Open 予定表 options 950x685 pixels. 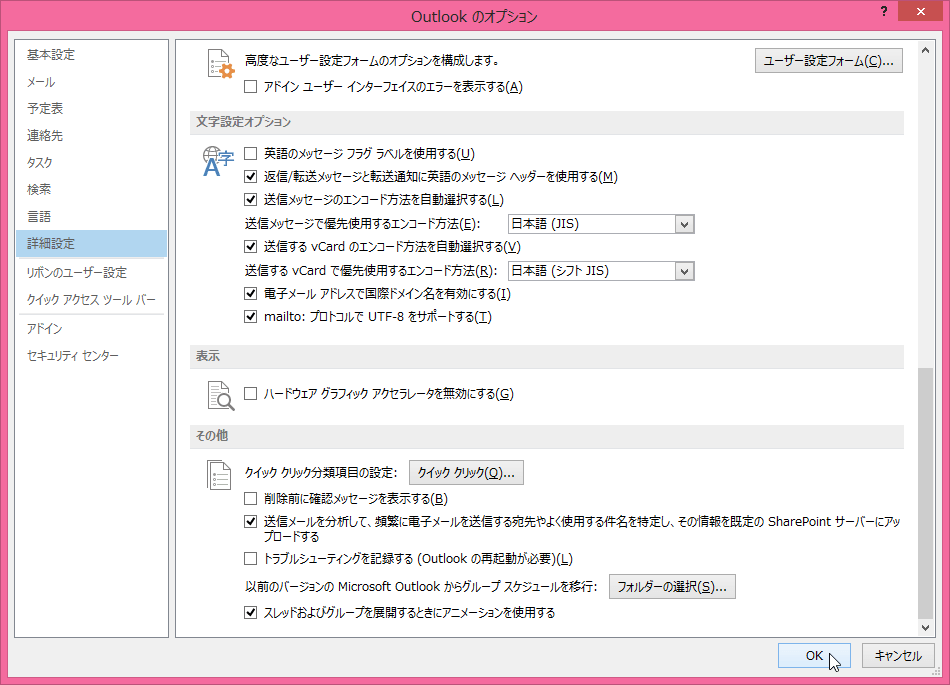click(91, 108)
